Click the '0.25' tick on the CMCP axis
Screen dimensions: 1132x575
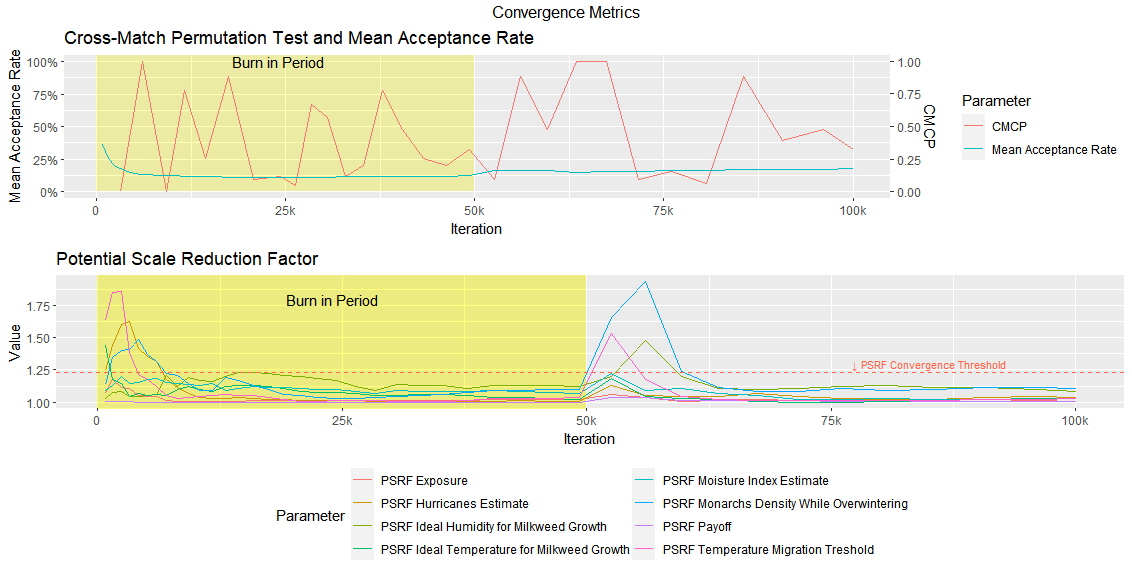point(909,160)
